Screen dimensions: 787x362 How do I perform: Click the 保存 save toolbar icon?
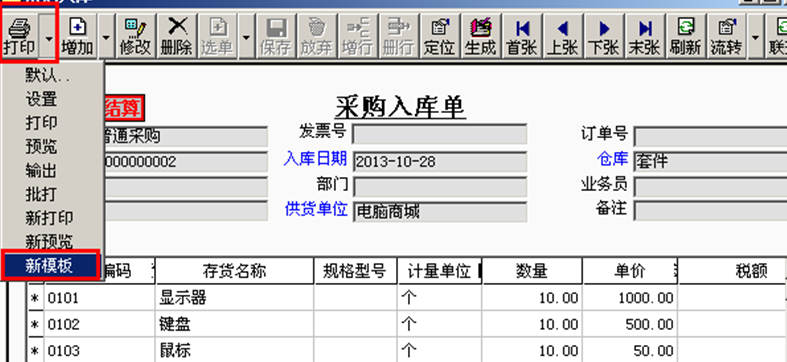(275, 36)
